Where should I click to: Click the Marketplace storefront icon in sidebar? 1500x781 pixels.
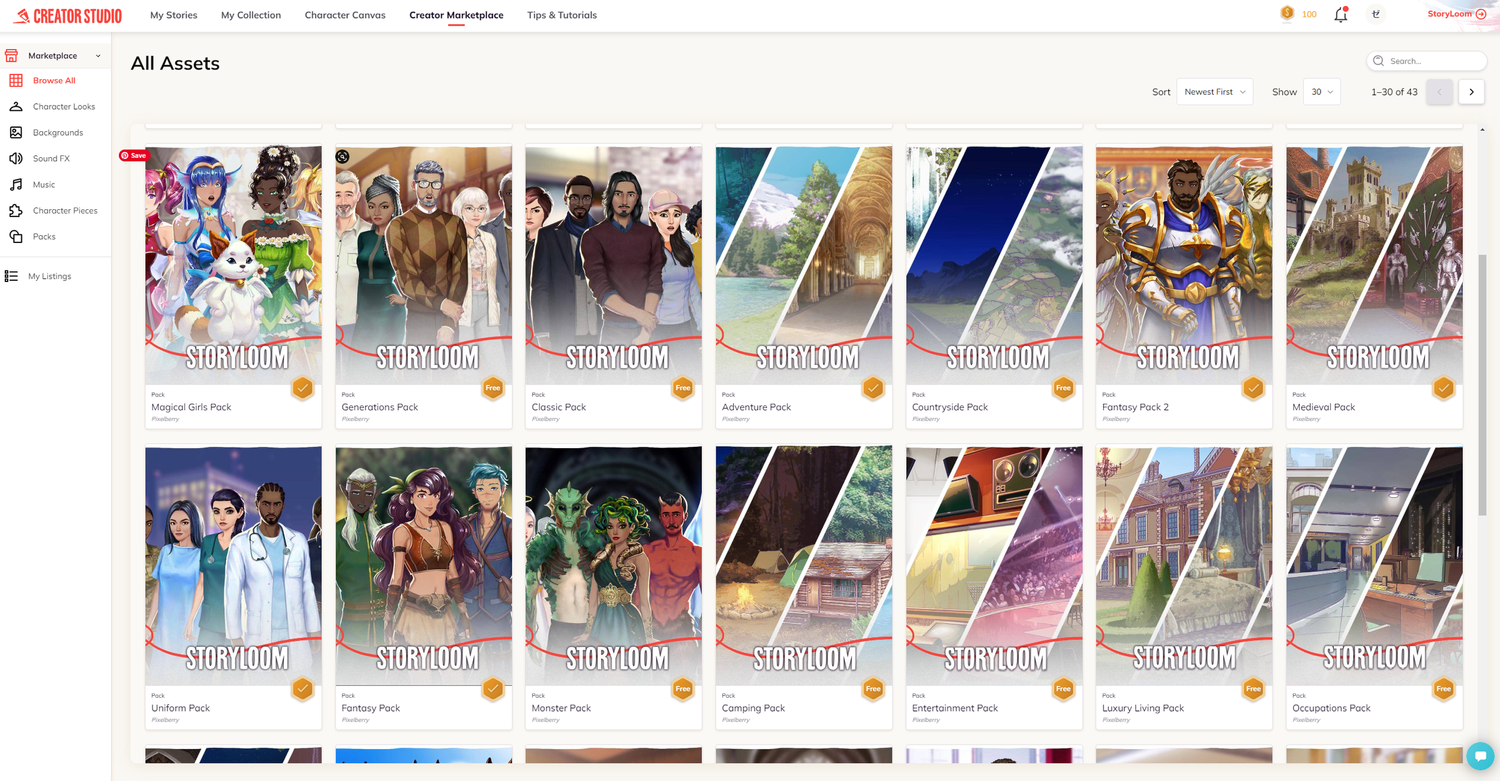pos(12,56)
